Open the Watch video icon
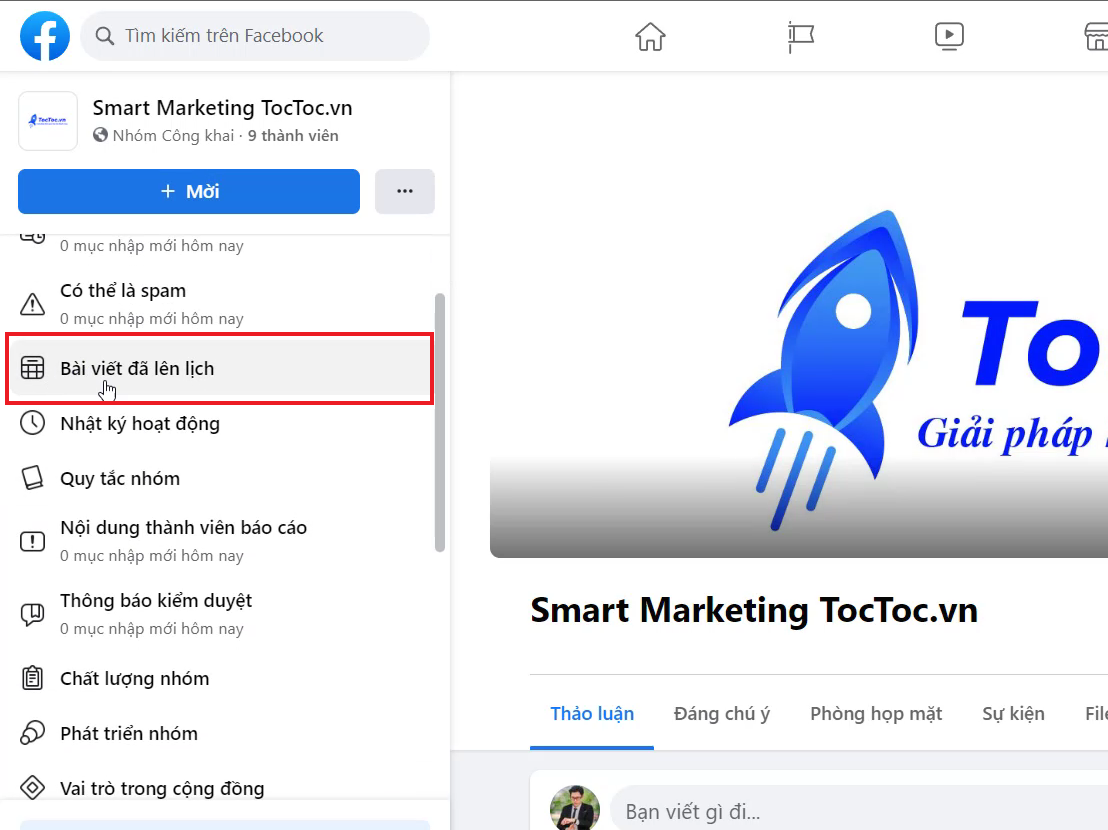Screen dimensions: 1108x830 (948, 37)
